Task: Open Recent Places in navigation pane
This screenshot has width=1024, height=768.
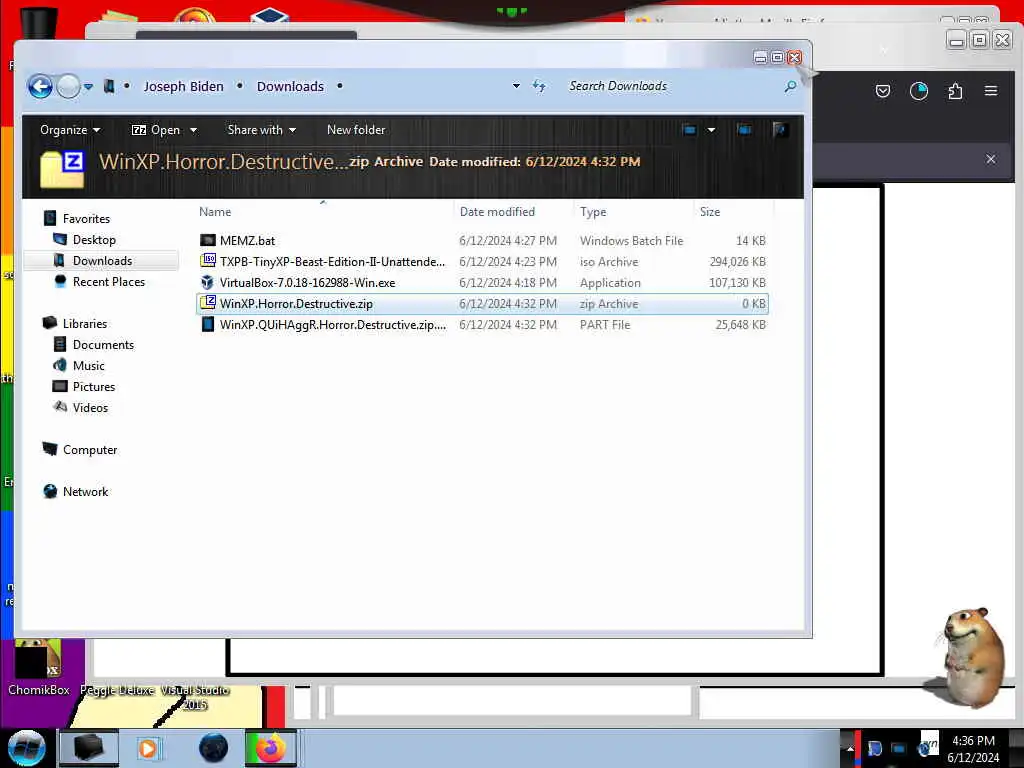Action: pos(108,281)
